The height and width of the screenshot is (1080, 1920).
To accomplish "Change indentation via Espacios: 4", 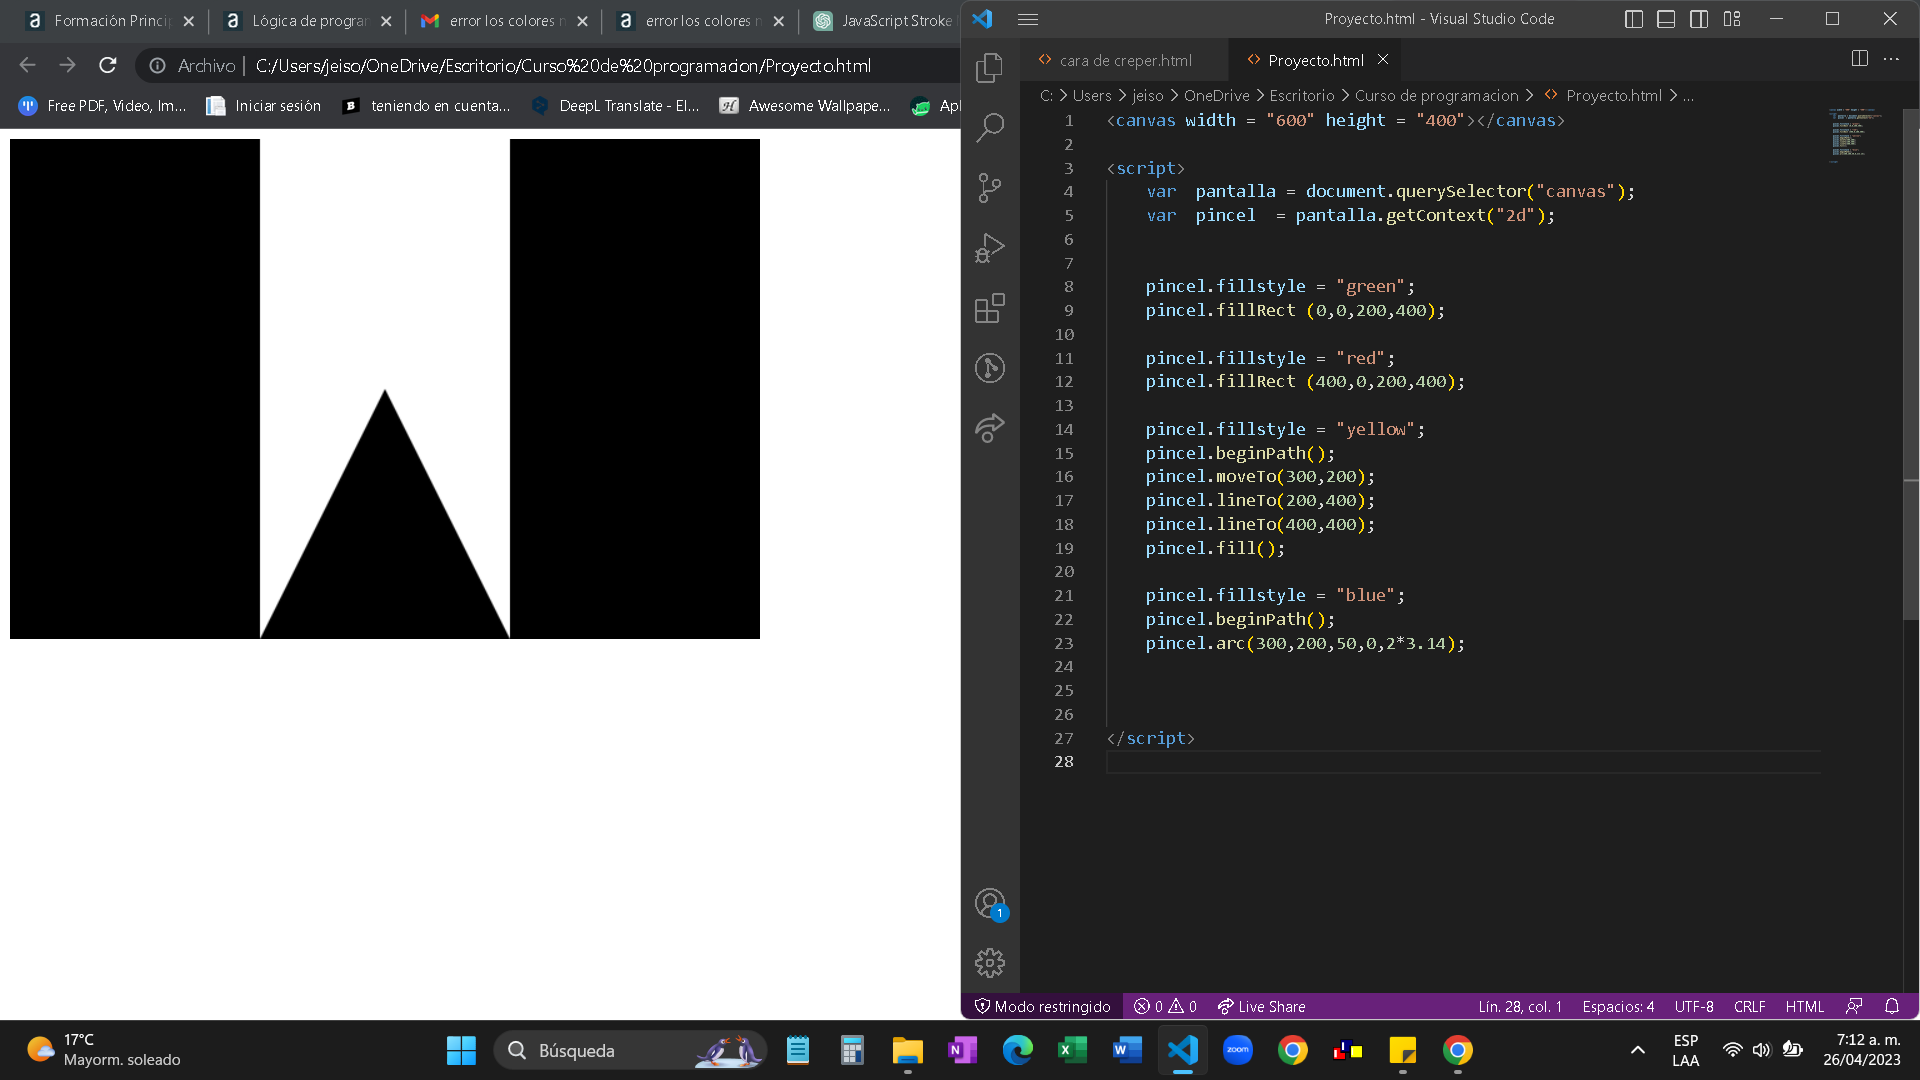I will tap(1618, 1007).
